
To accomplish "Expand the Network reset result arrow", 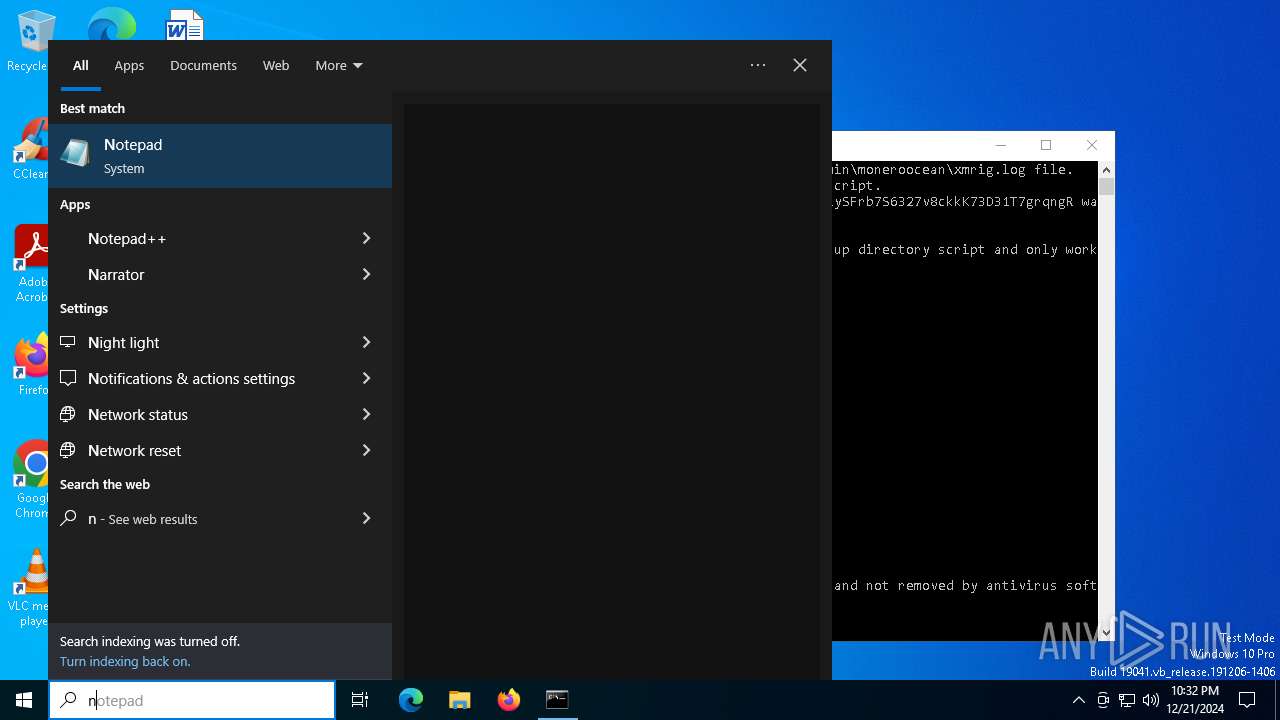I will [x=366, y=450].
